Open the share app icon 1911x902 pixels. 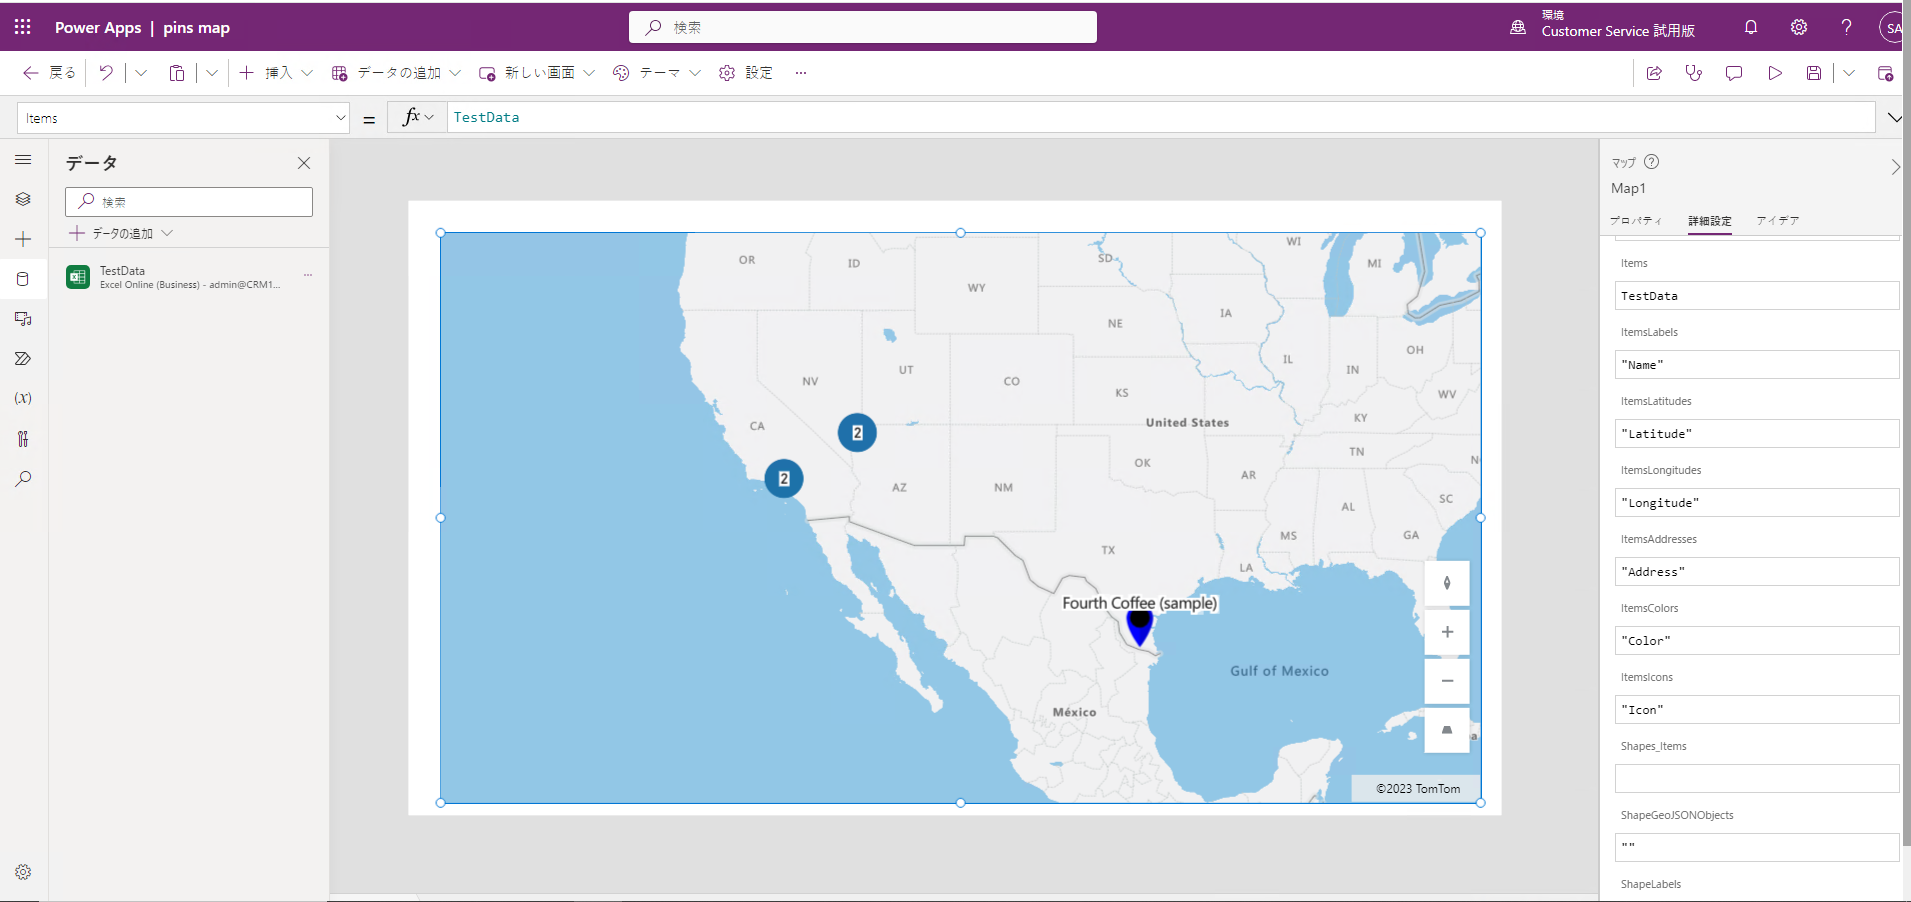coord(1654,73)
